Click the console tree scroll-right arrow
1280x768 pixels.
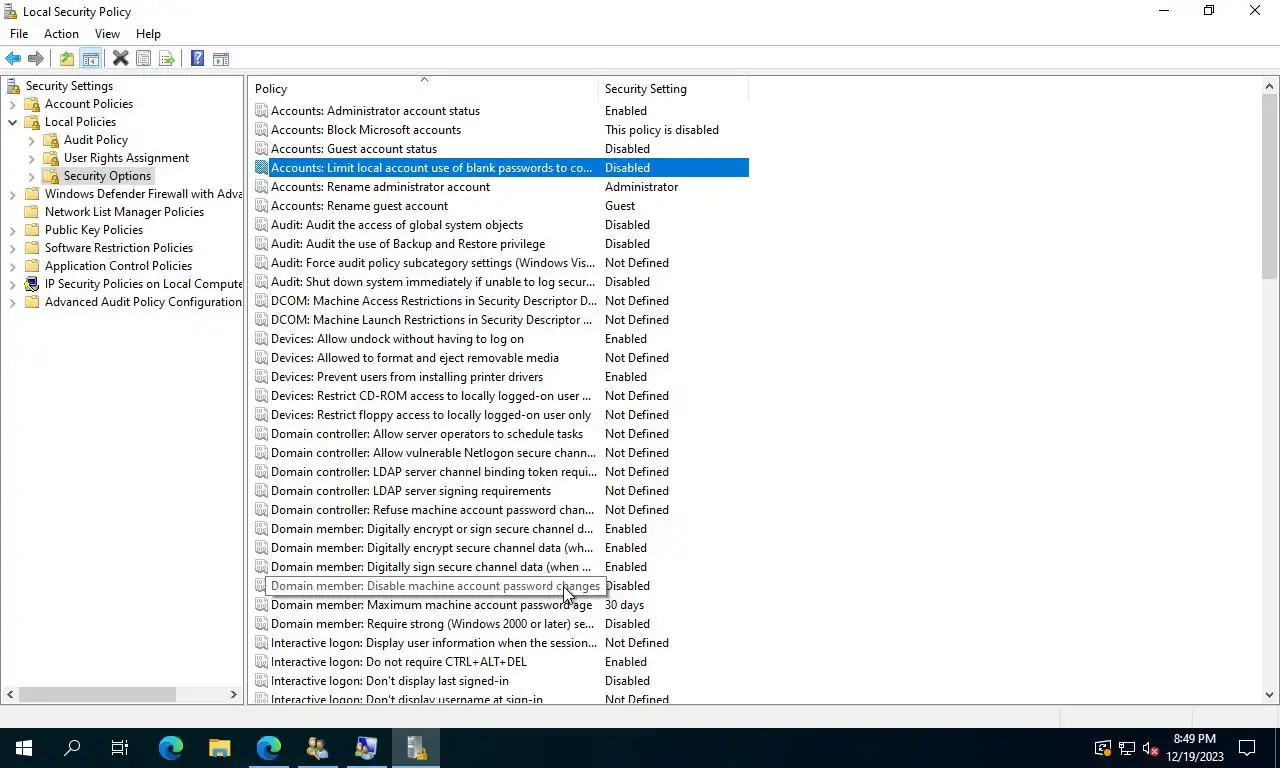(234, 694)
